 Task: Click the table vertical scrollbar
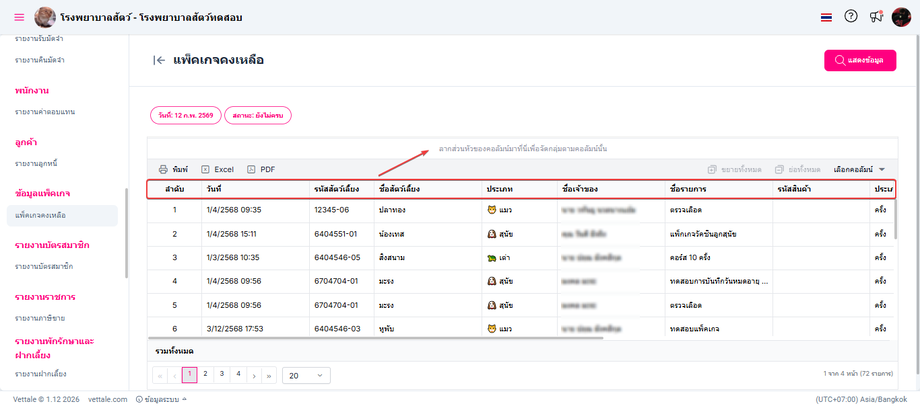895,219
